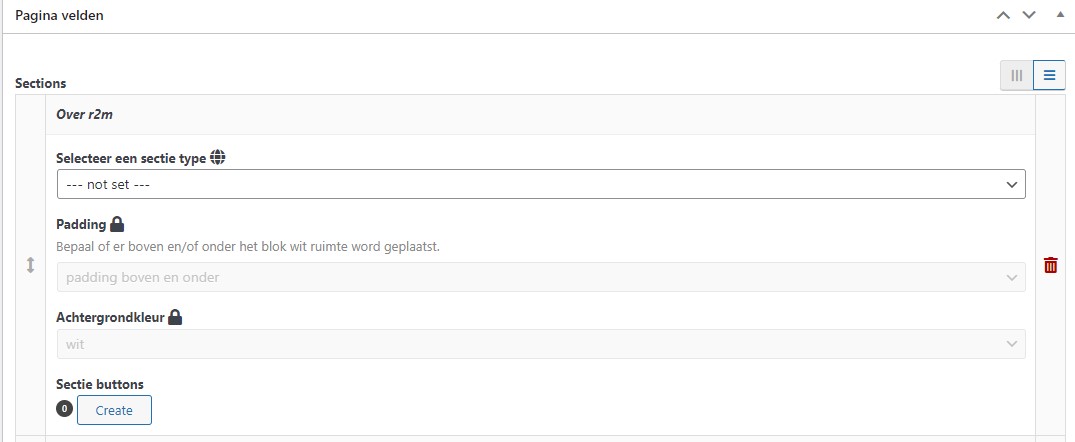Click the lock icon beside Padding
This screenshot has width=1075, height=442.
pyautogui.click(x=117, y=224)
